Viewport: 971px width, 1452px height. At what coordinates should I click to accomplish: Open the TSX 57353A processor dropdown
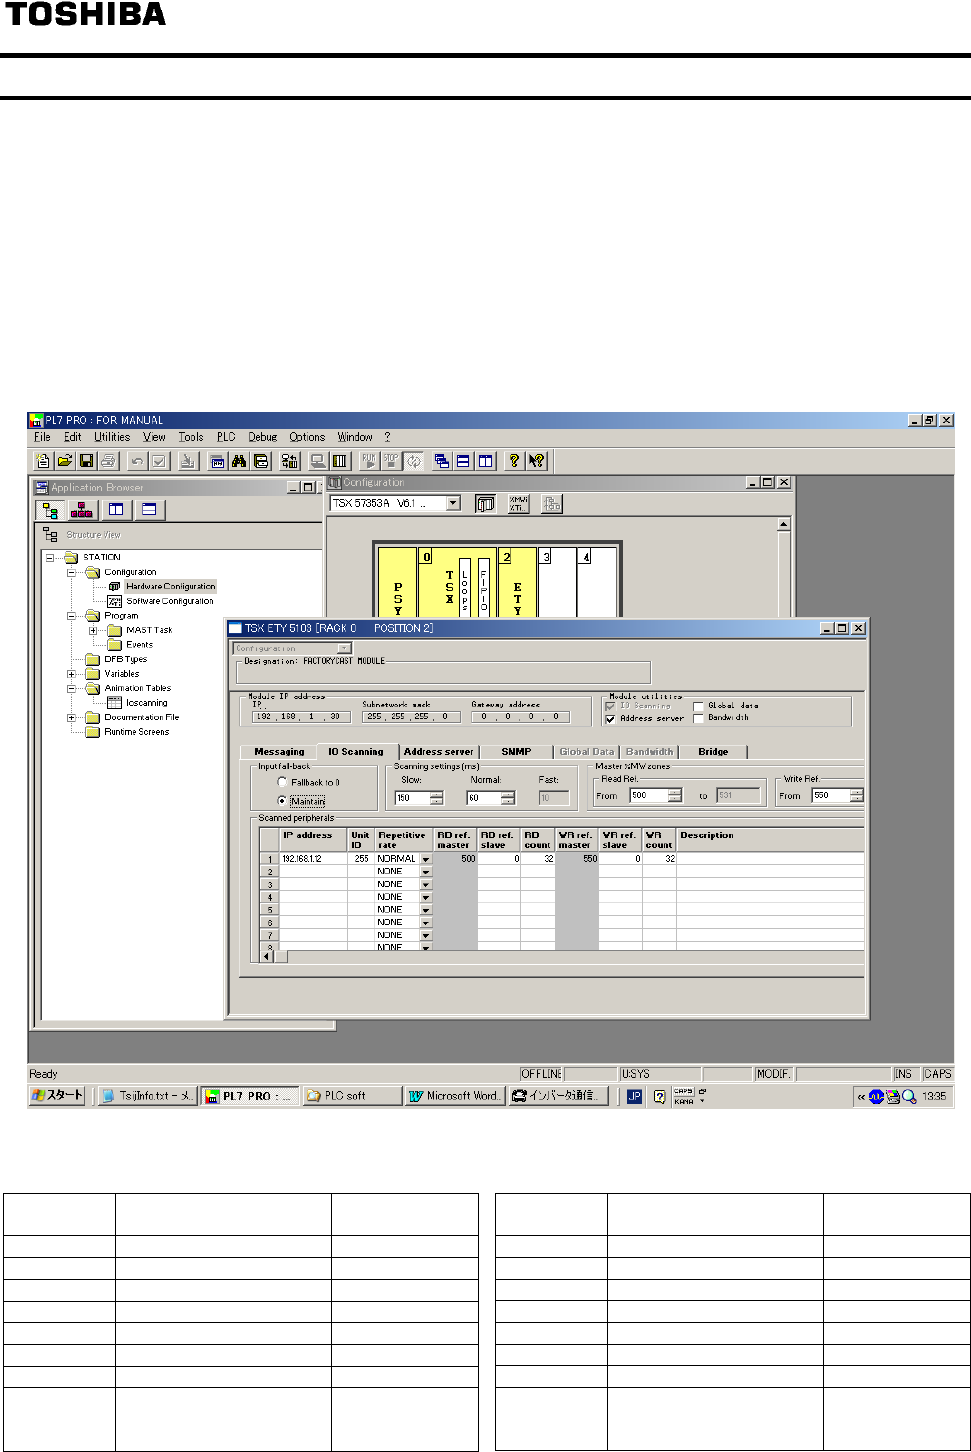point(453,504)
